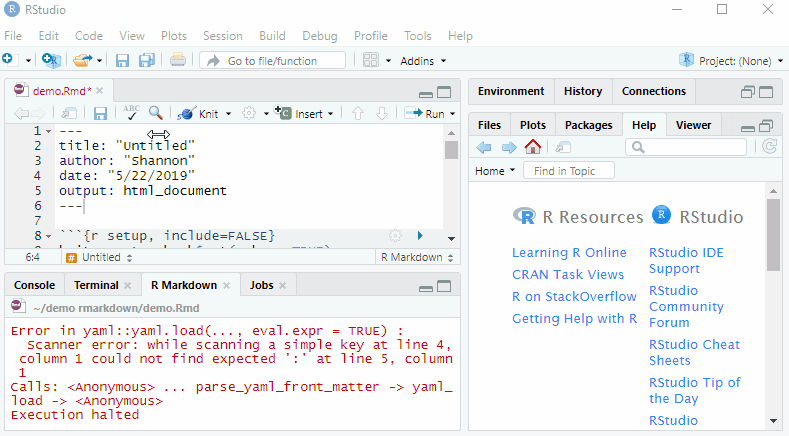The image size is (789, 436).
Task: Switch to the Console tab
Action: point(34,285)
